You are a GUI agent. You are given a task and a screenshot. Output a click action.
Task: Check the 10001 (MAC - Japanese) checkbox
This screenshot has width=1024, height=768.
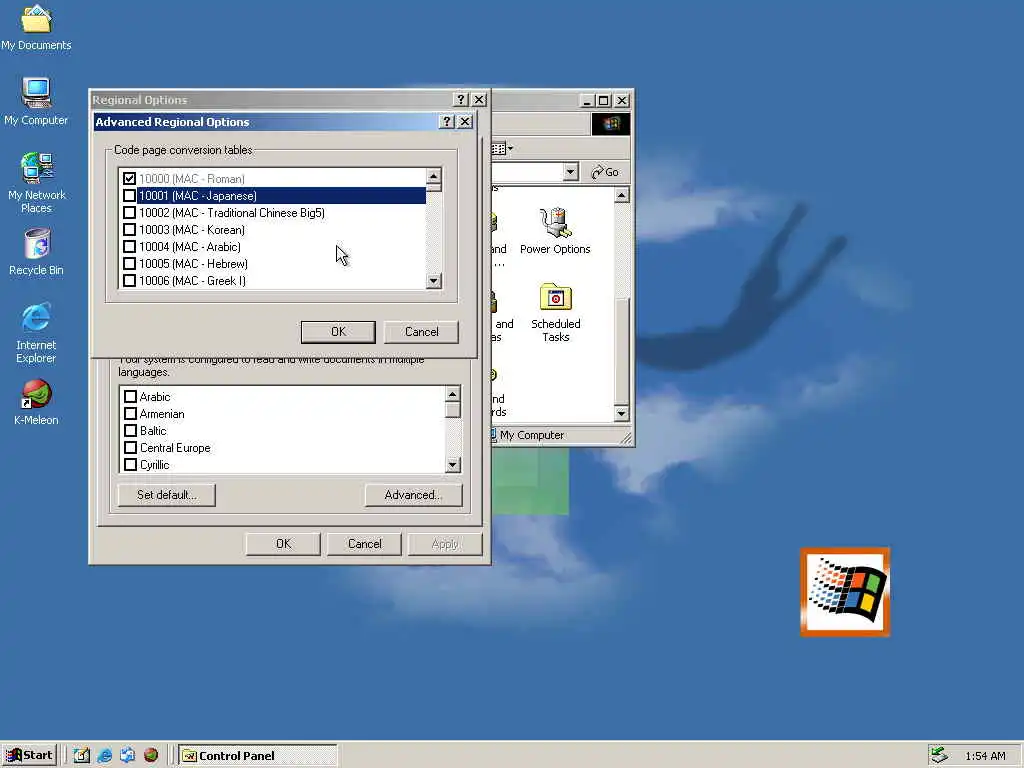pos(129,195)
